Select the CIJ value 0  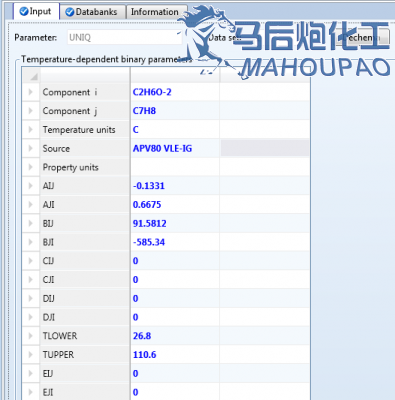(175, 261)
